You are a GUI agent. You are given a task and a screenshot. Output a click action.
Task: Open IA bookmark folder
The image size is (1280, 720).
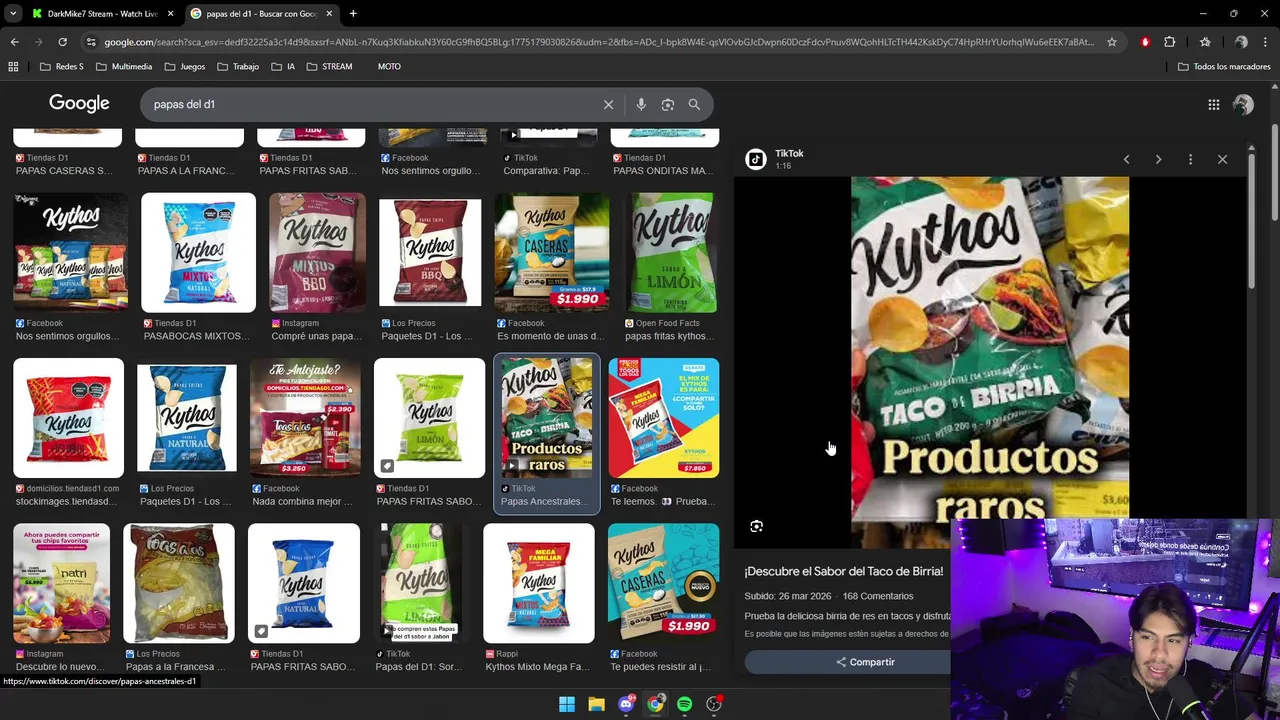click(x=284, y=67)
